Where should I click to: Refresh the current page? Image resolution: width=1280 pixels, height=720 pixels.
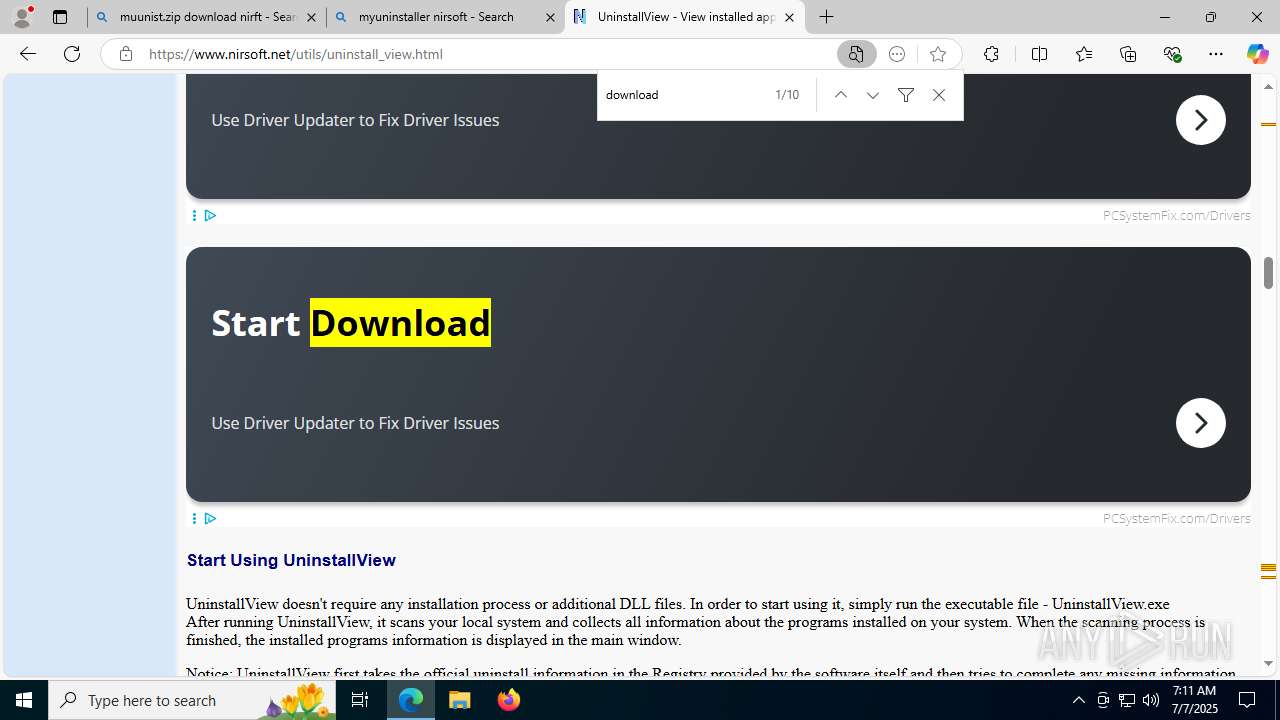point(72,54)
